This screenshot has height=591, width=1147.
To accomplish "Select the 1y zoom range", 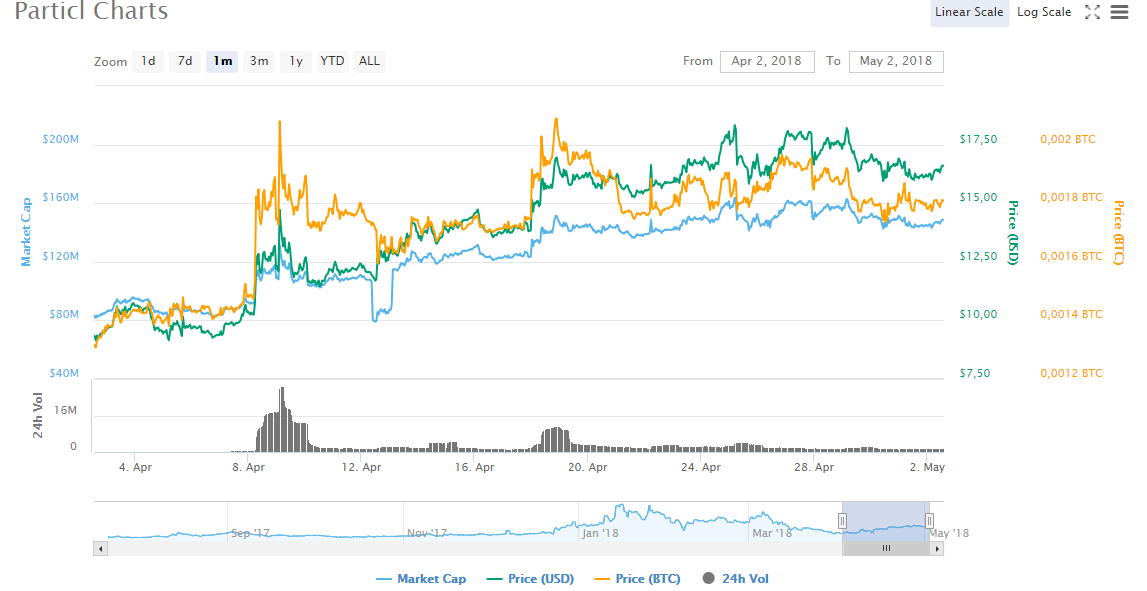I will click(x=296, y=61).
